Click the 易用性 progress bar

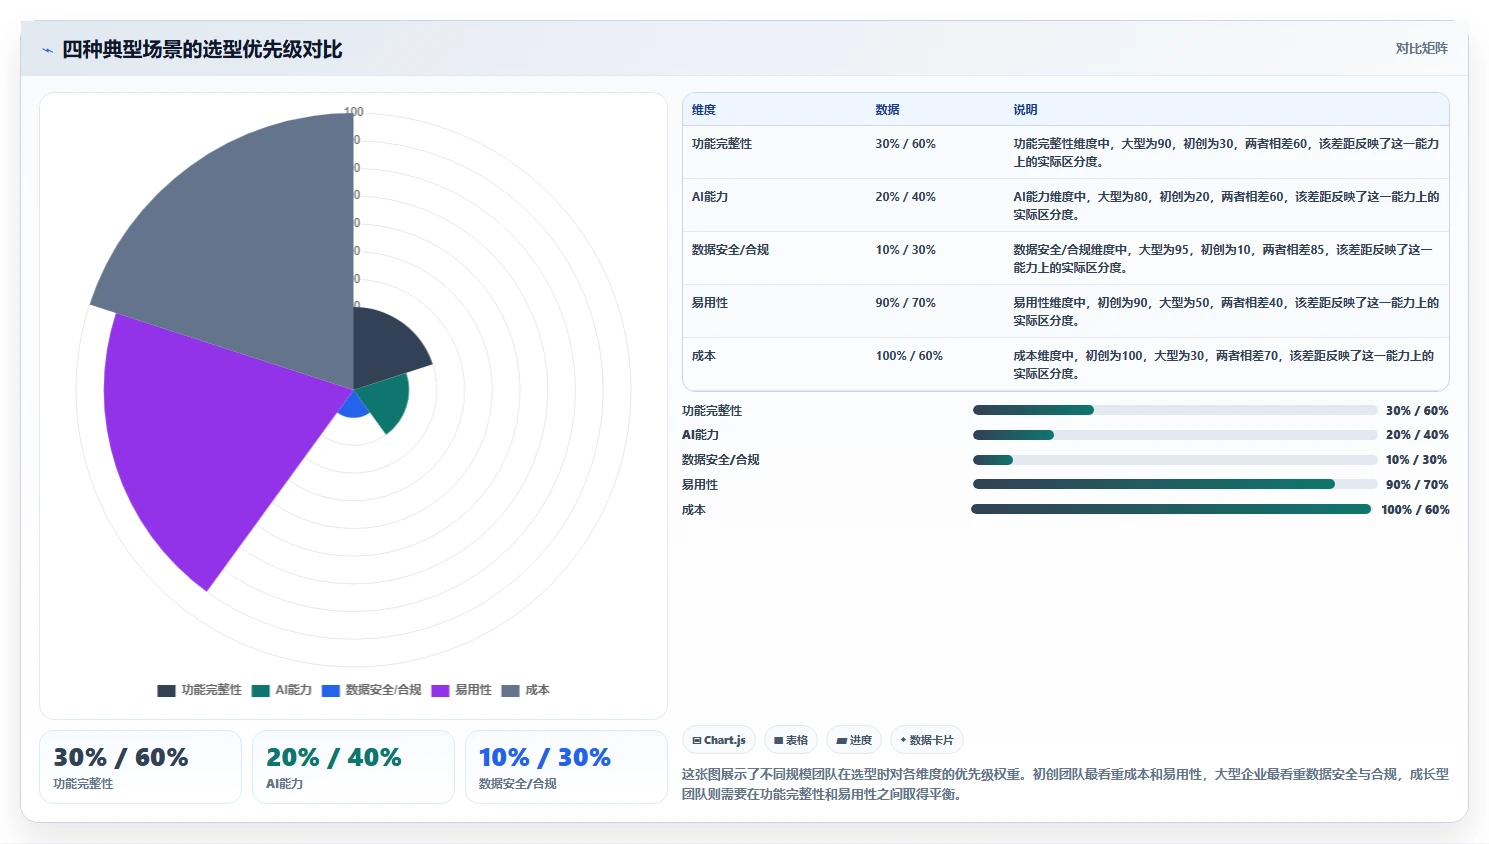pos(1175,484)
